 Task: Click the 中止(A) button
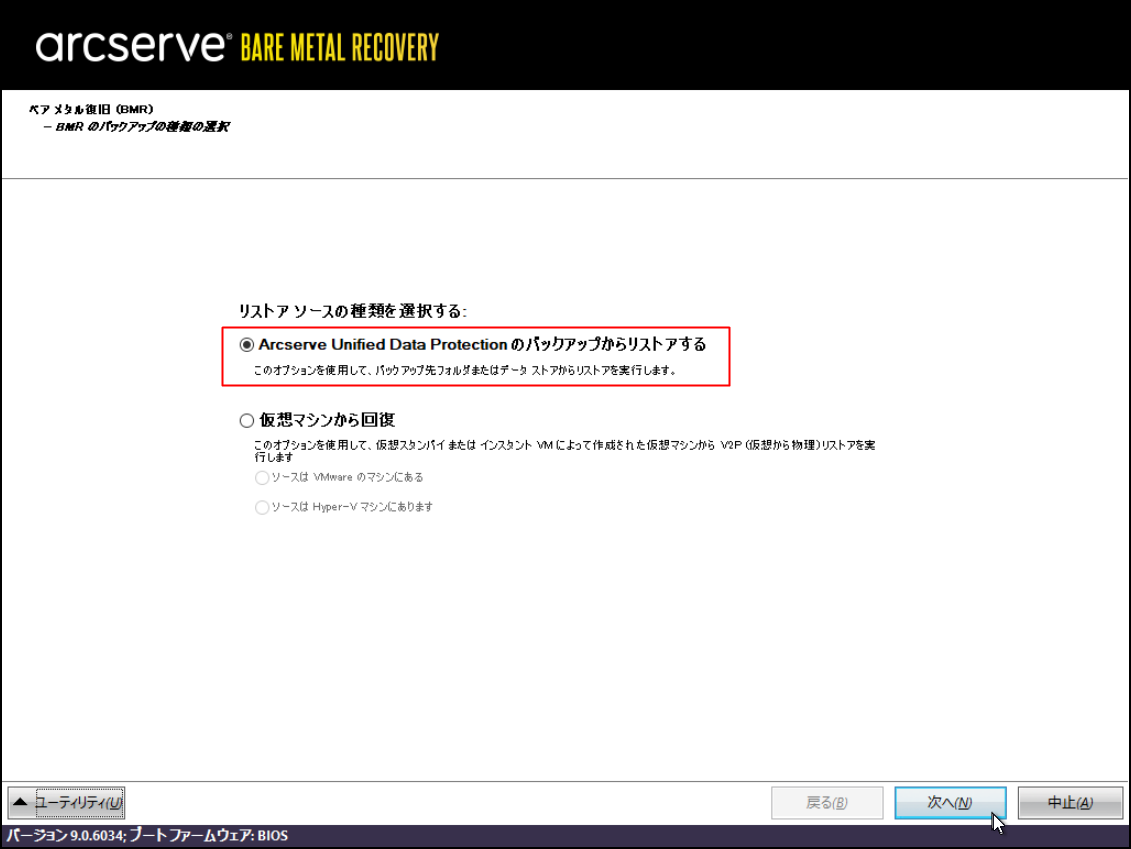[1070, 803]
